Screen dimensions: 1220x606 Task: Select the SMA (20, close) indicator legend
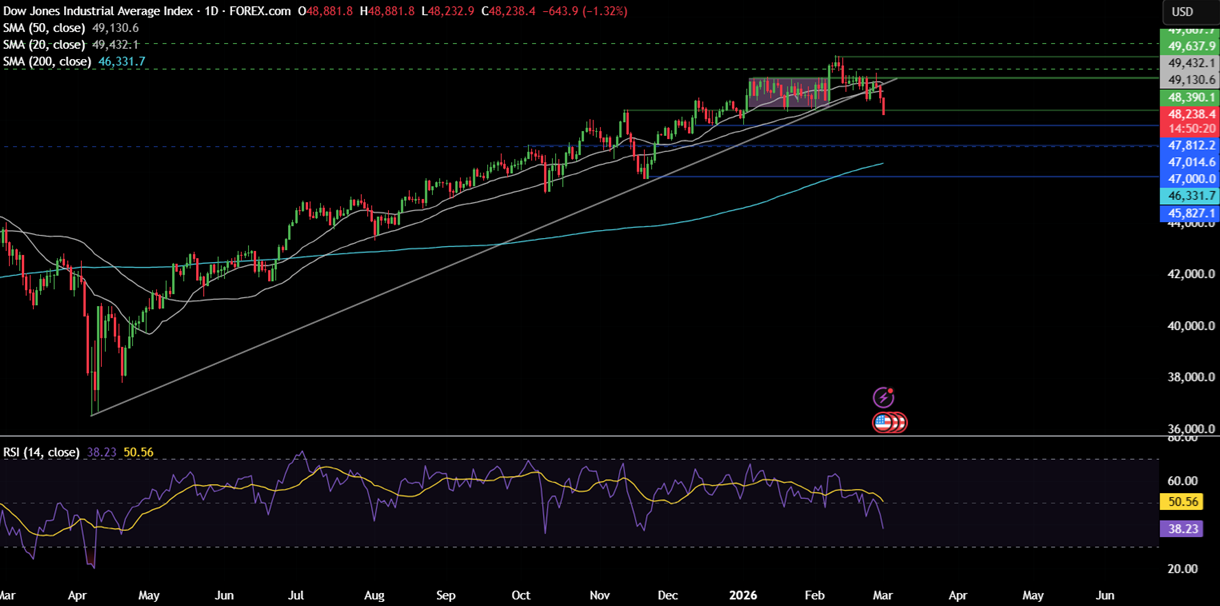45,45
